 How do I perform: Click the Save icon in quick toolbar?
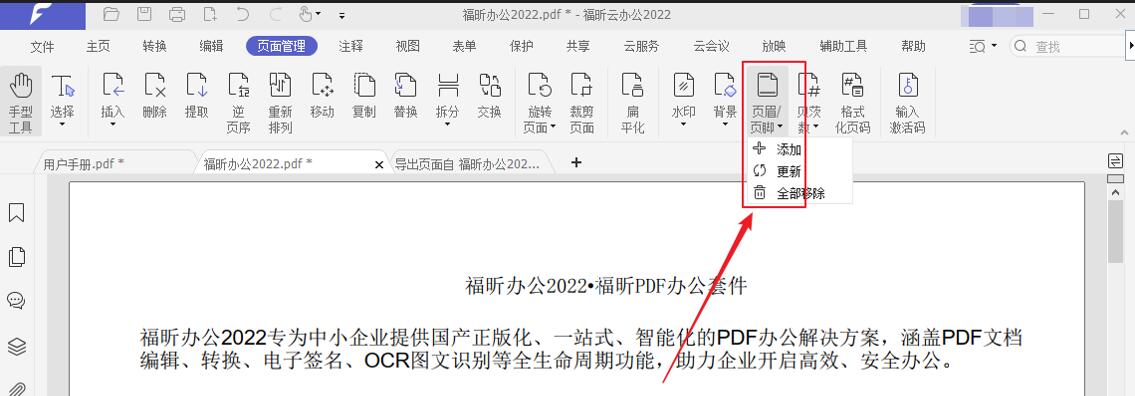pyautogui.click(x=144, y=14)
